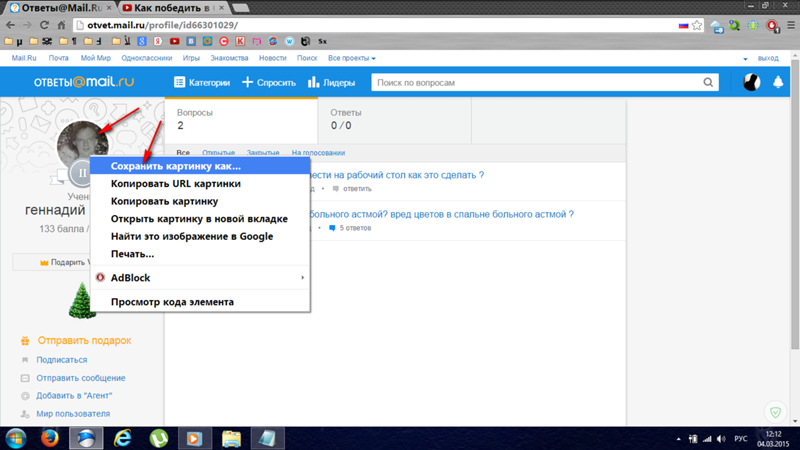800x450 pixels.
Task: Open the Sx bookmark
Action: point(322,41)
